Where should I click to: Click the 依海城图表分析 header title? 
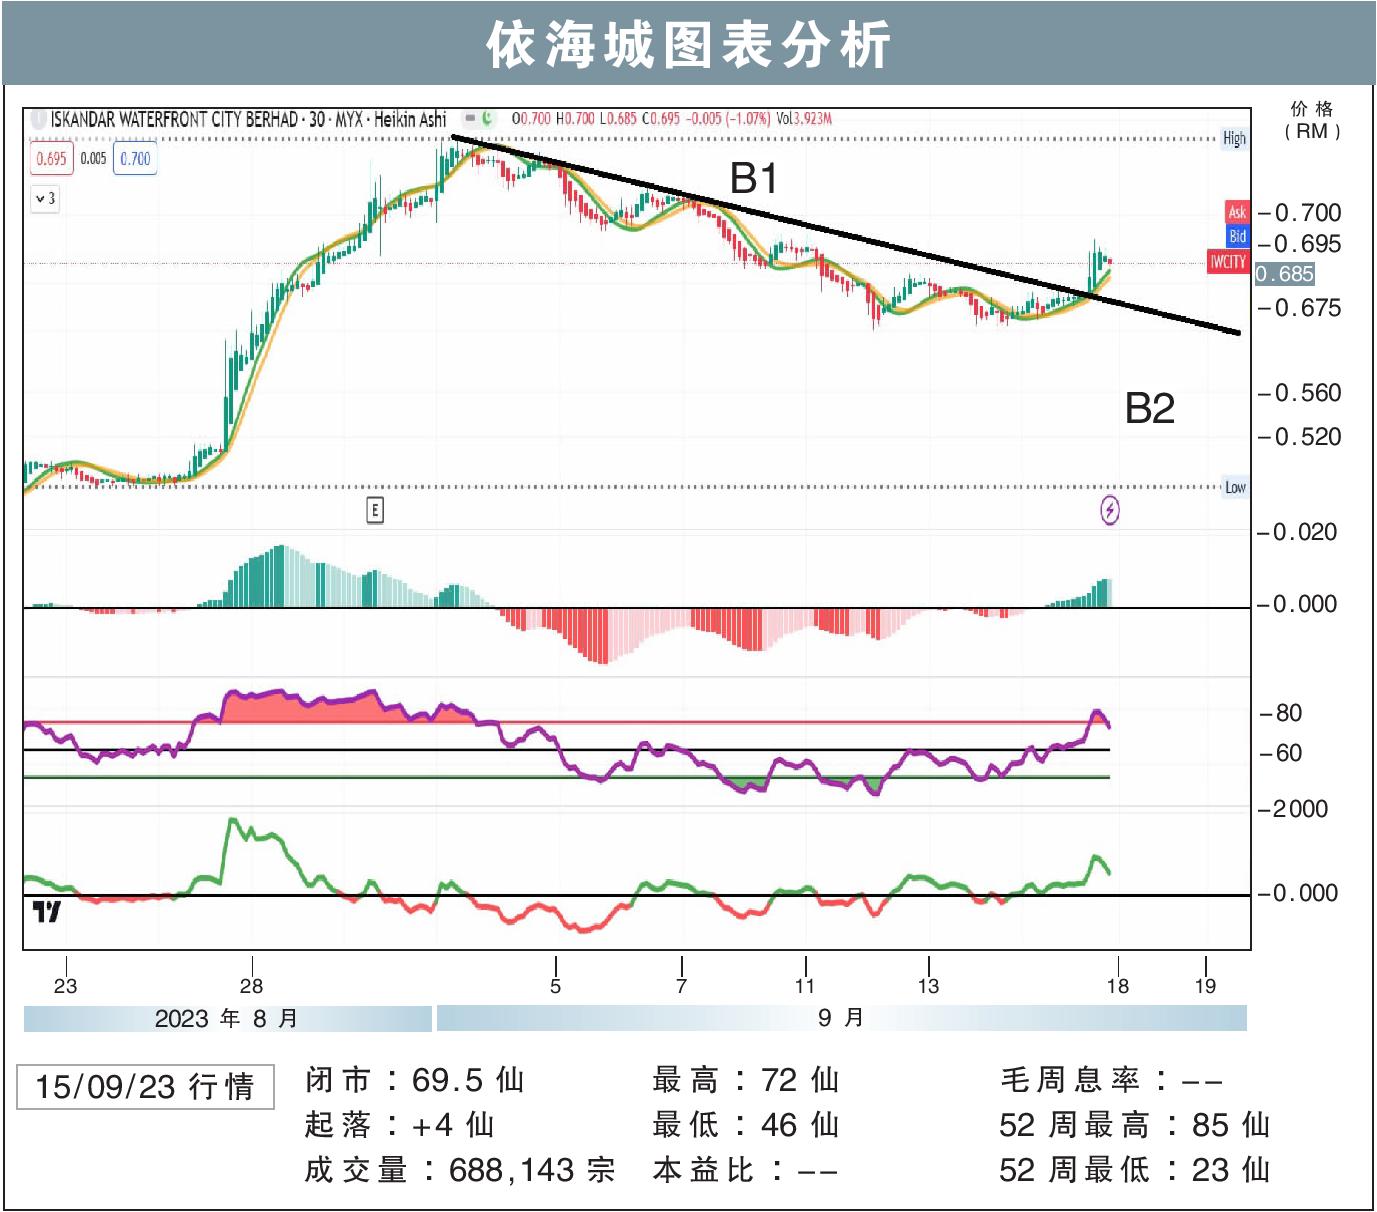click(688, 46)
